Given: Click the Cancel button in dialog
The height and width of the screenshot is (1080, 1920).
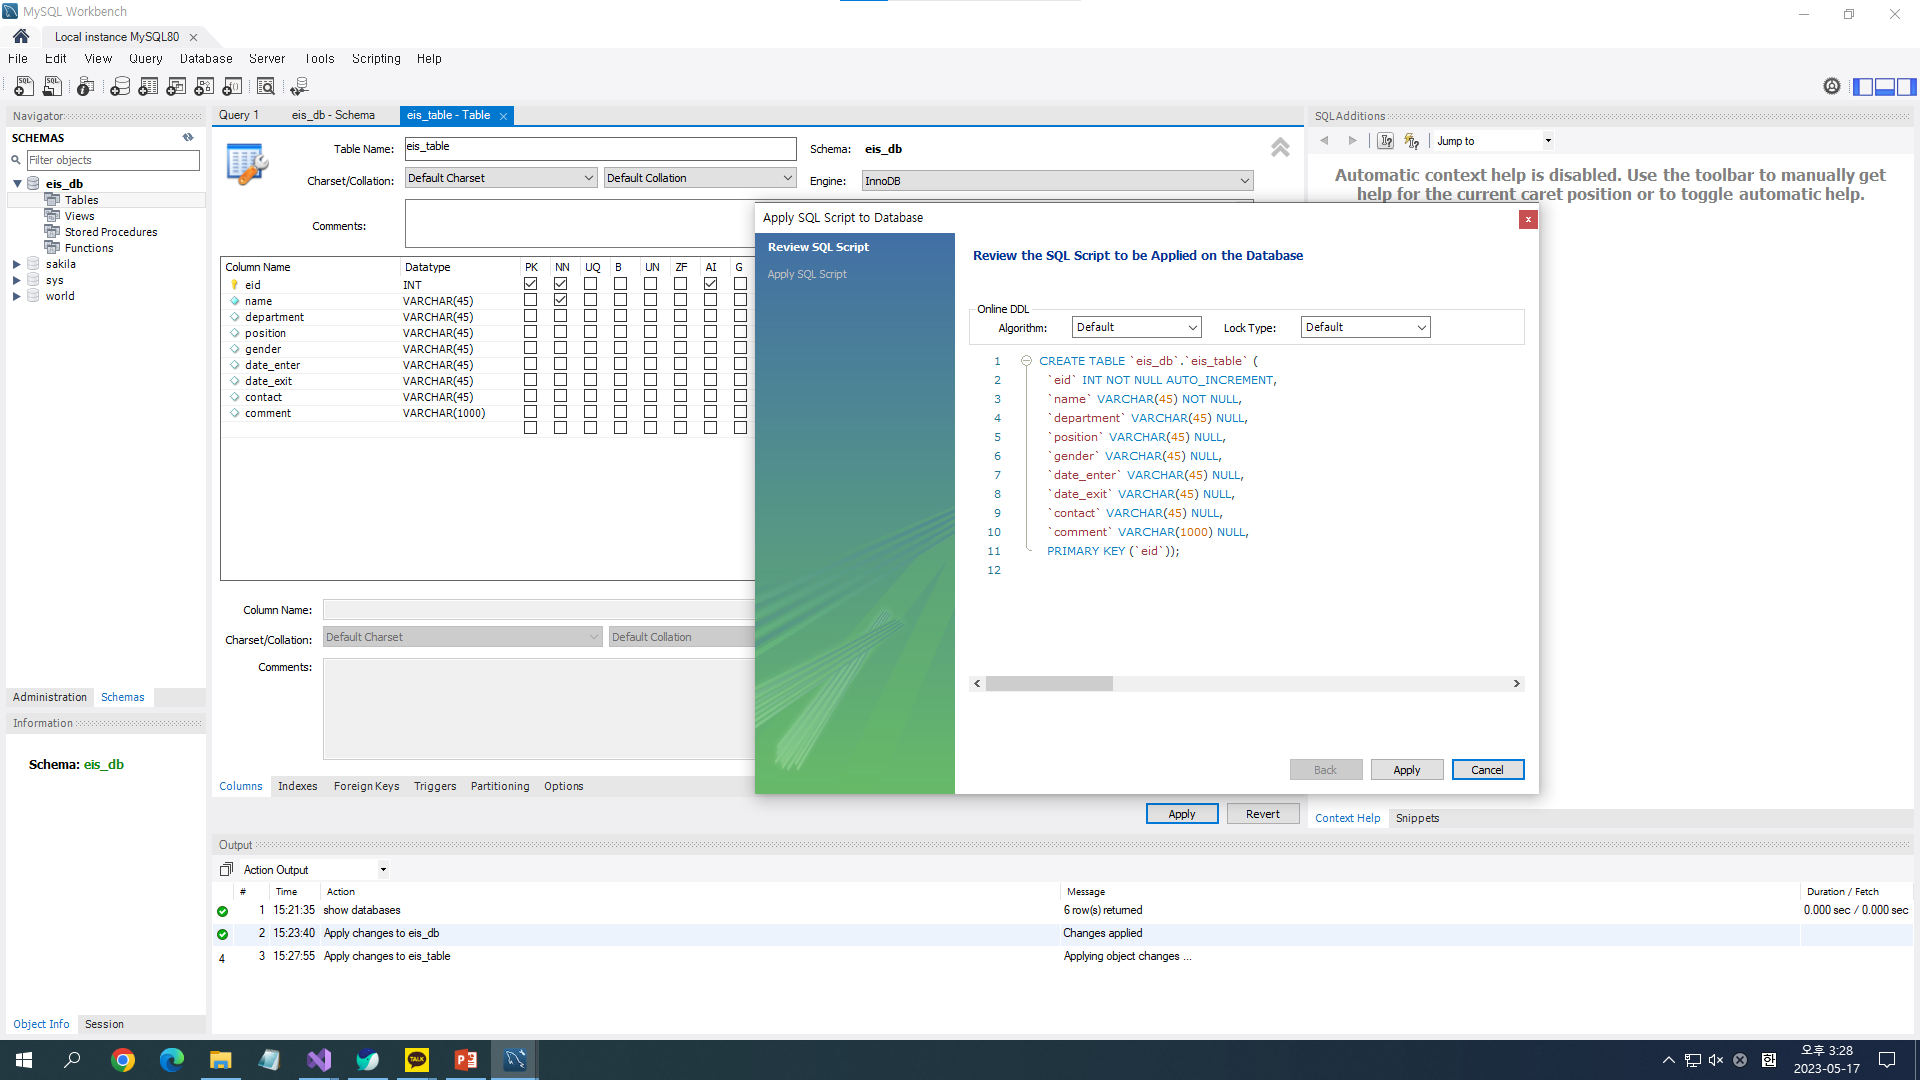Looking at the screenshot, I should point(1487,770).
